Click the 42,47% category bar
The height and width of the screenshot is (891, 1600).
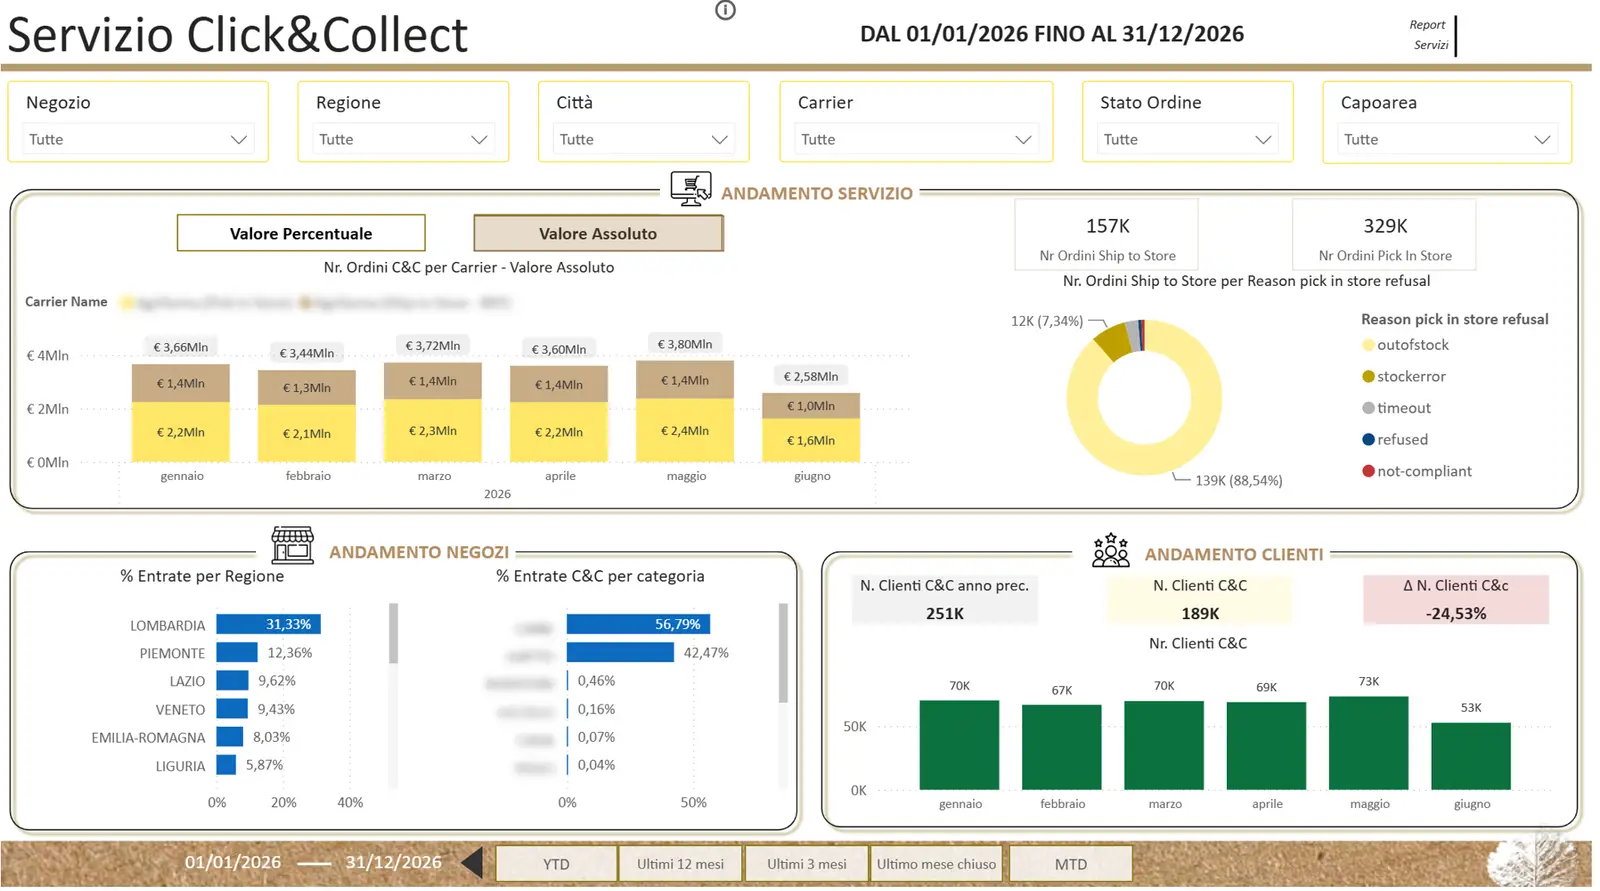point(620,652)
